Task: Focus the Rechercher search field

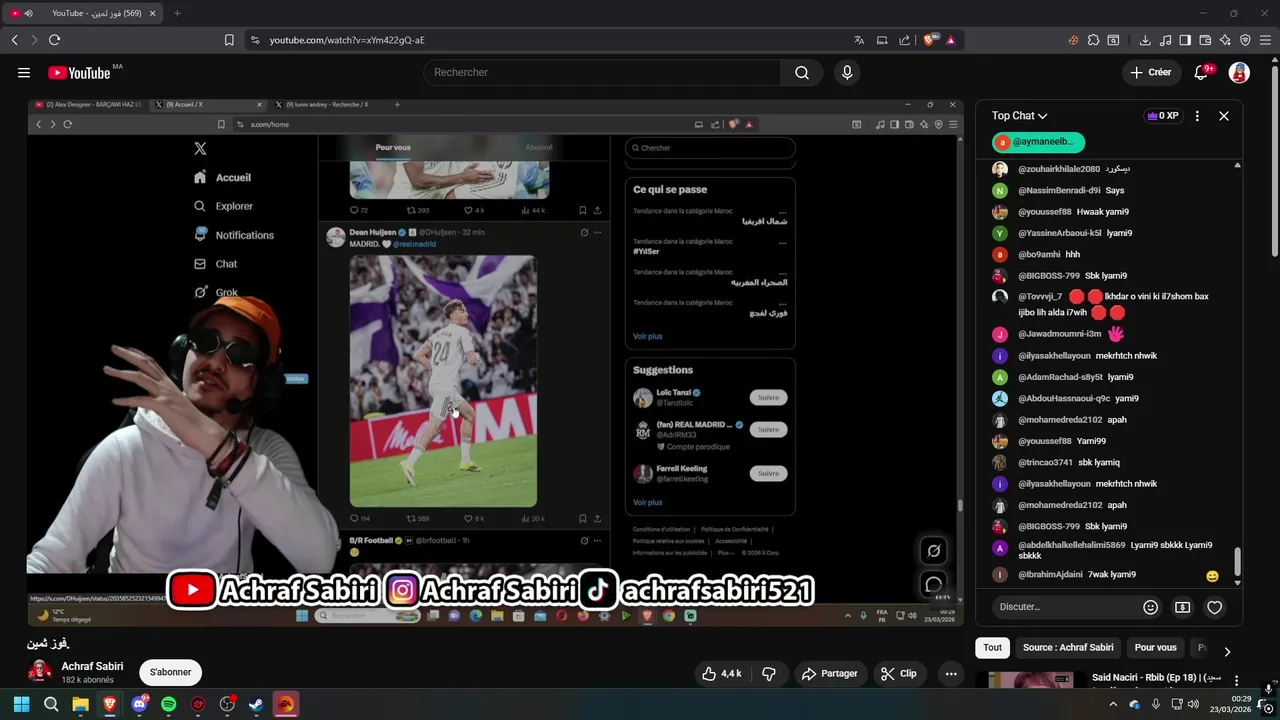Action: tap(602, 72)
